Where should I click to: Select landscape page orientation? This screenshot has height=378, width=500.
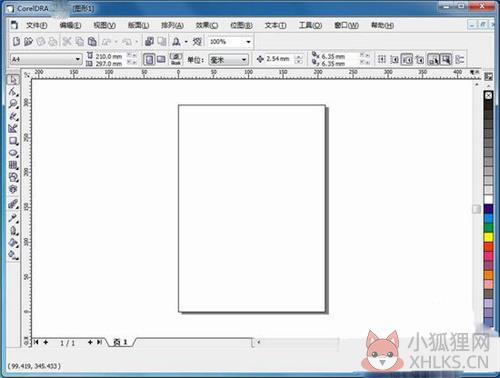coord(161,59)
